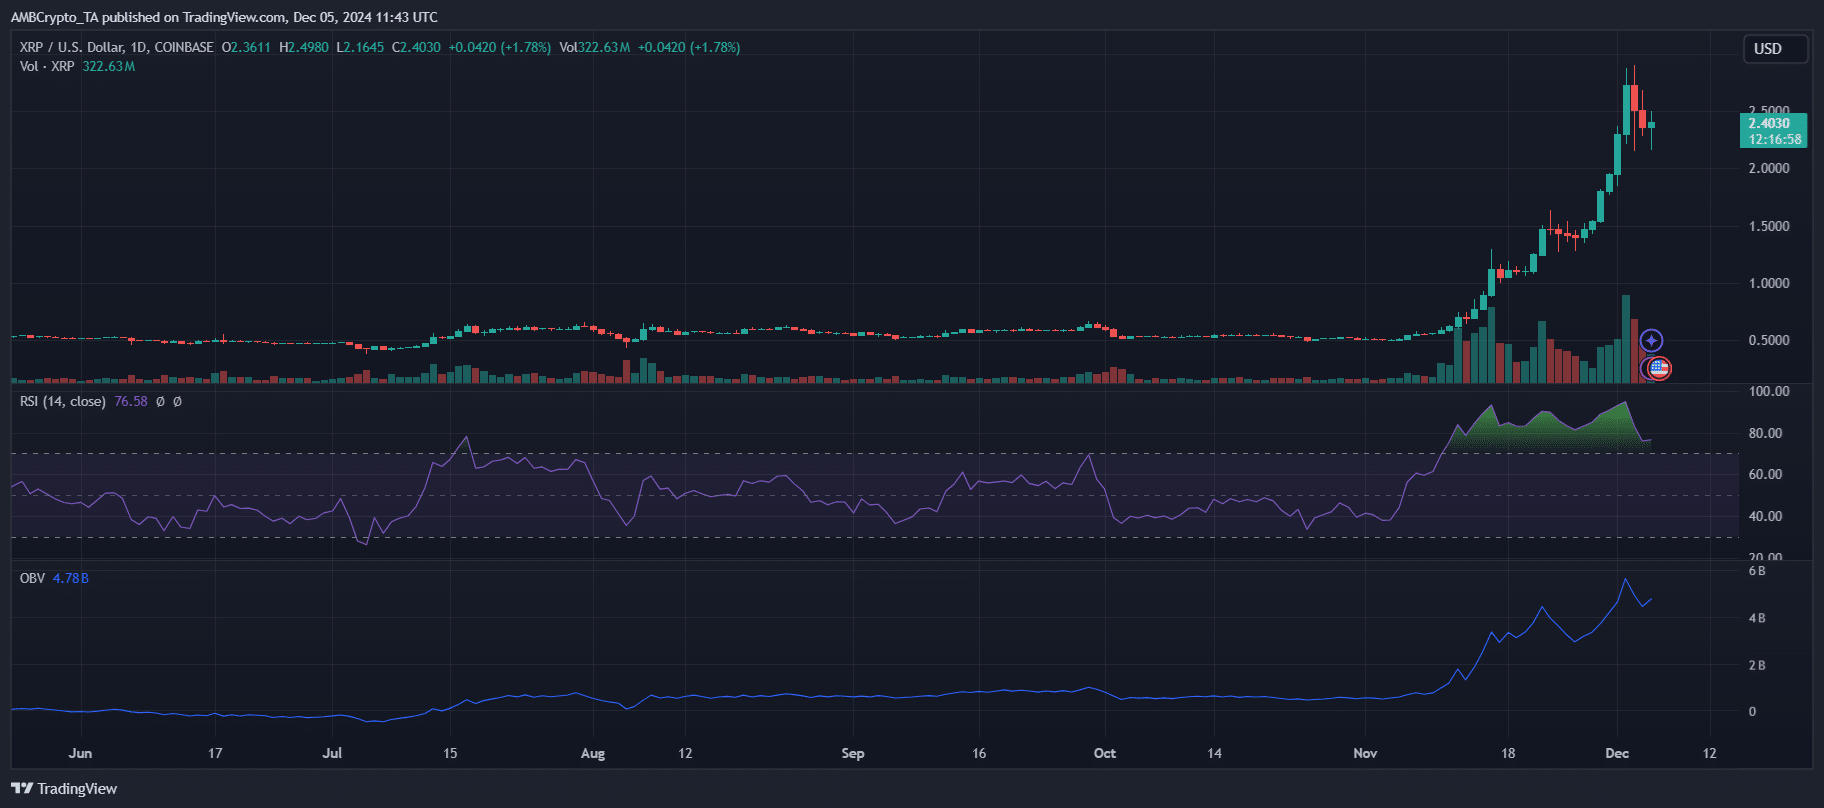Click the TradingView logo
This screenshot has height=808, width=1824.
click(64, 789)
